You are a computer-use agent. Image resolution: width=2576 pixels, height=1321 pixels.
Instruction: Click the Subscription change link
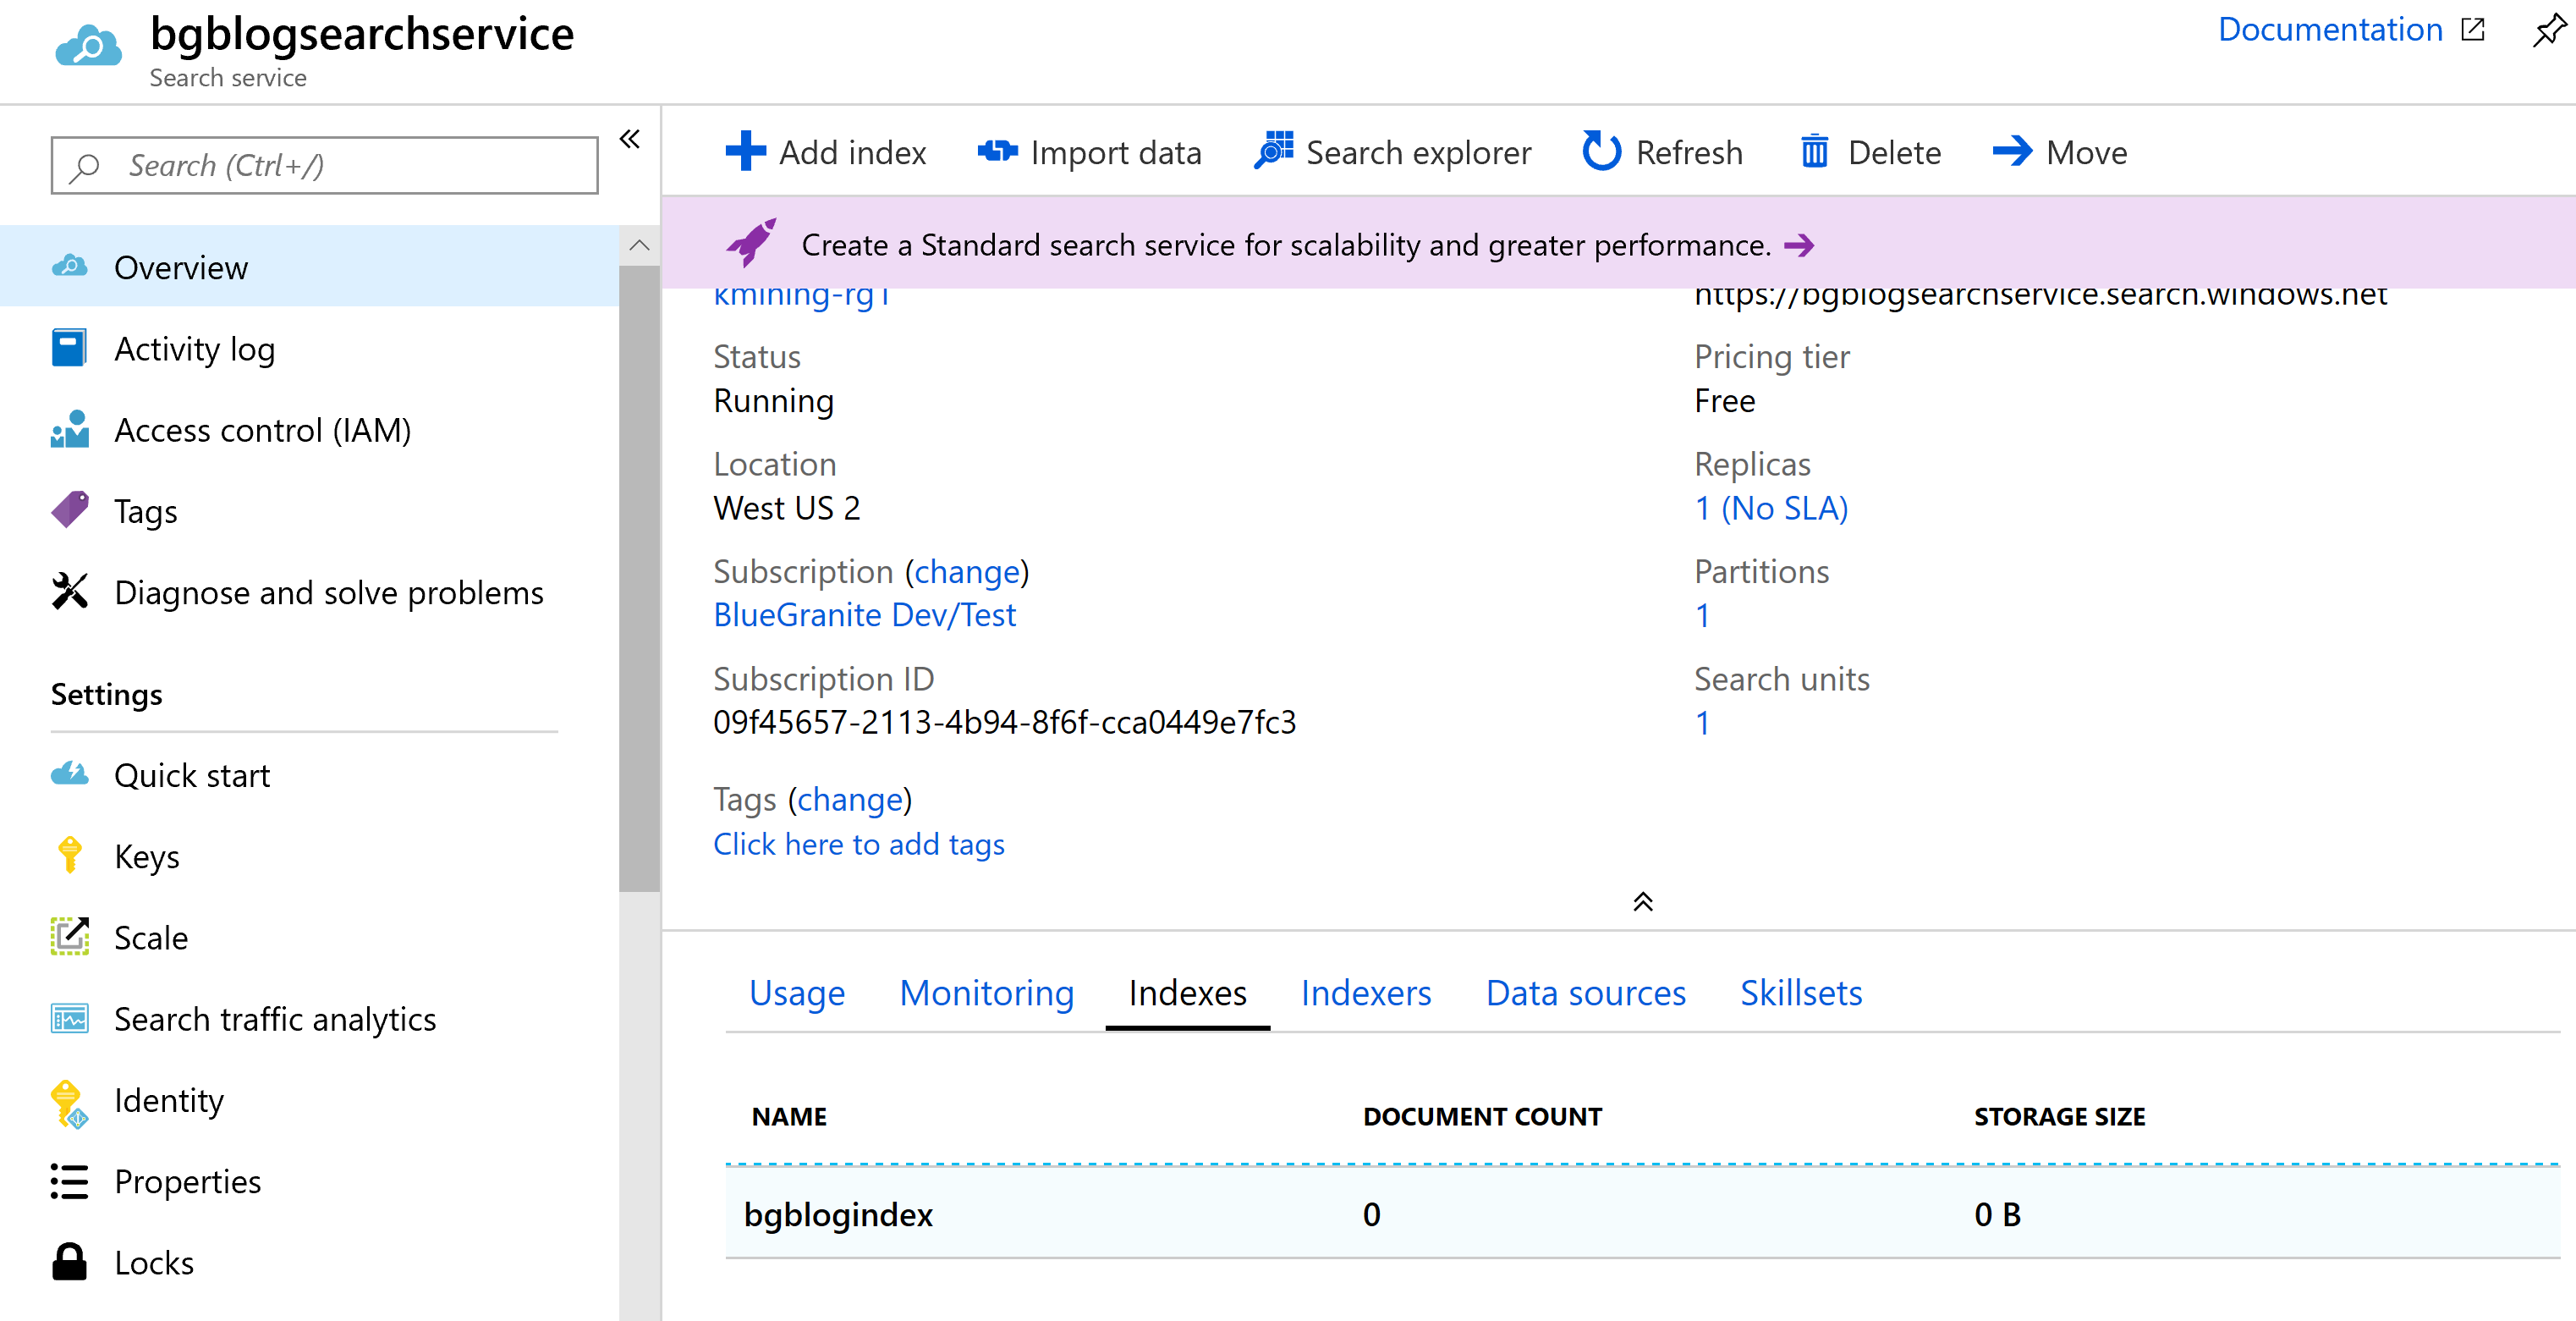tap(967, 571)
